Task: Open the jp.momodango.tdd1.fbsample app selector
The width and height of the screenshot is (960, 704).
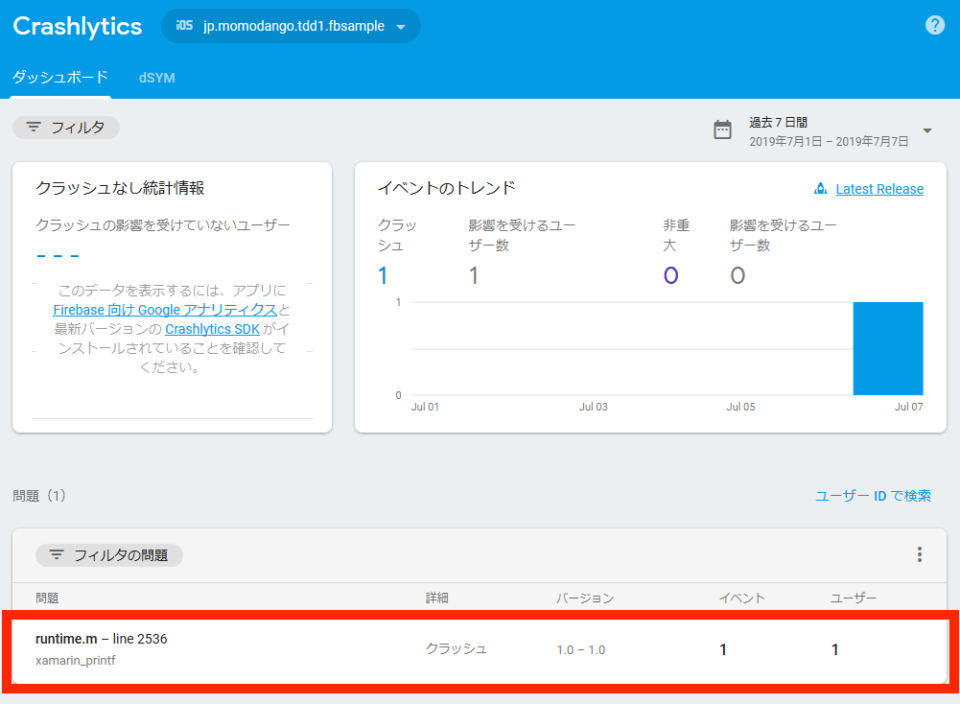Action: [290, 27]
